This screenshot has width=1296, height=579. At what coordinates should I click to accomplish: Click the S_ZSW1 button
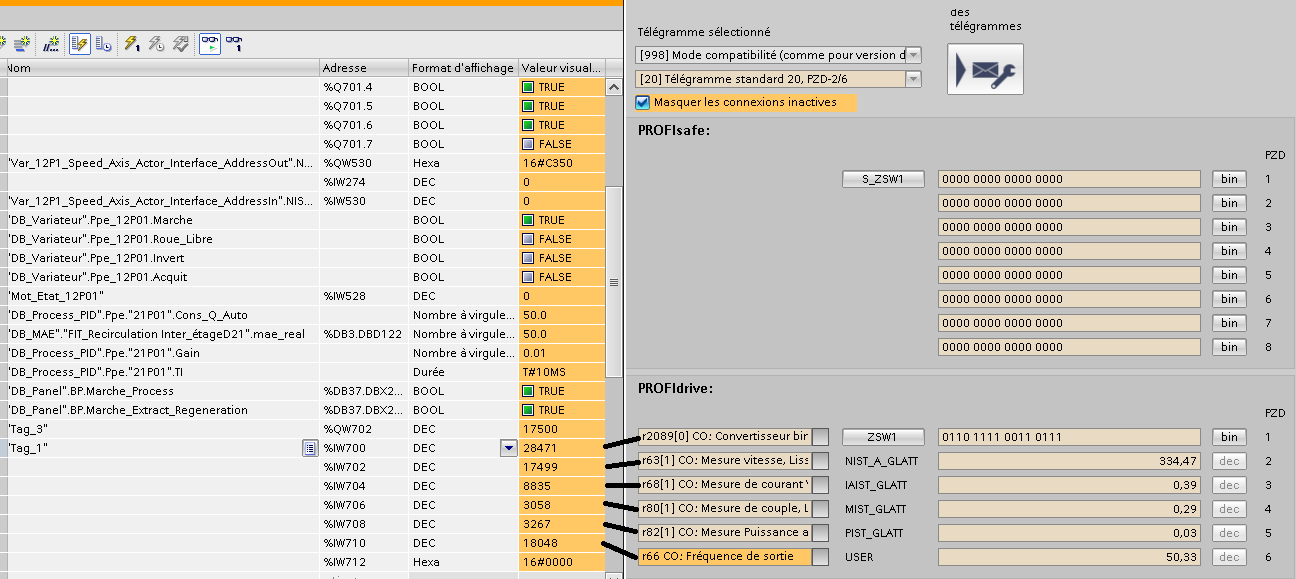pyautogui.click(x=883, y=179)
